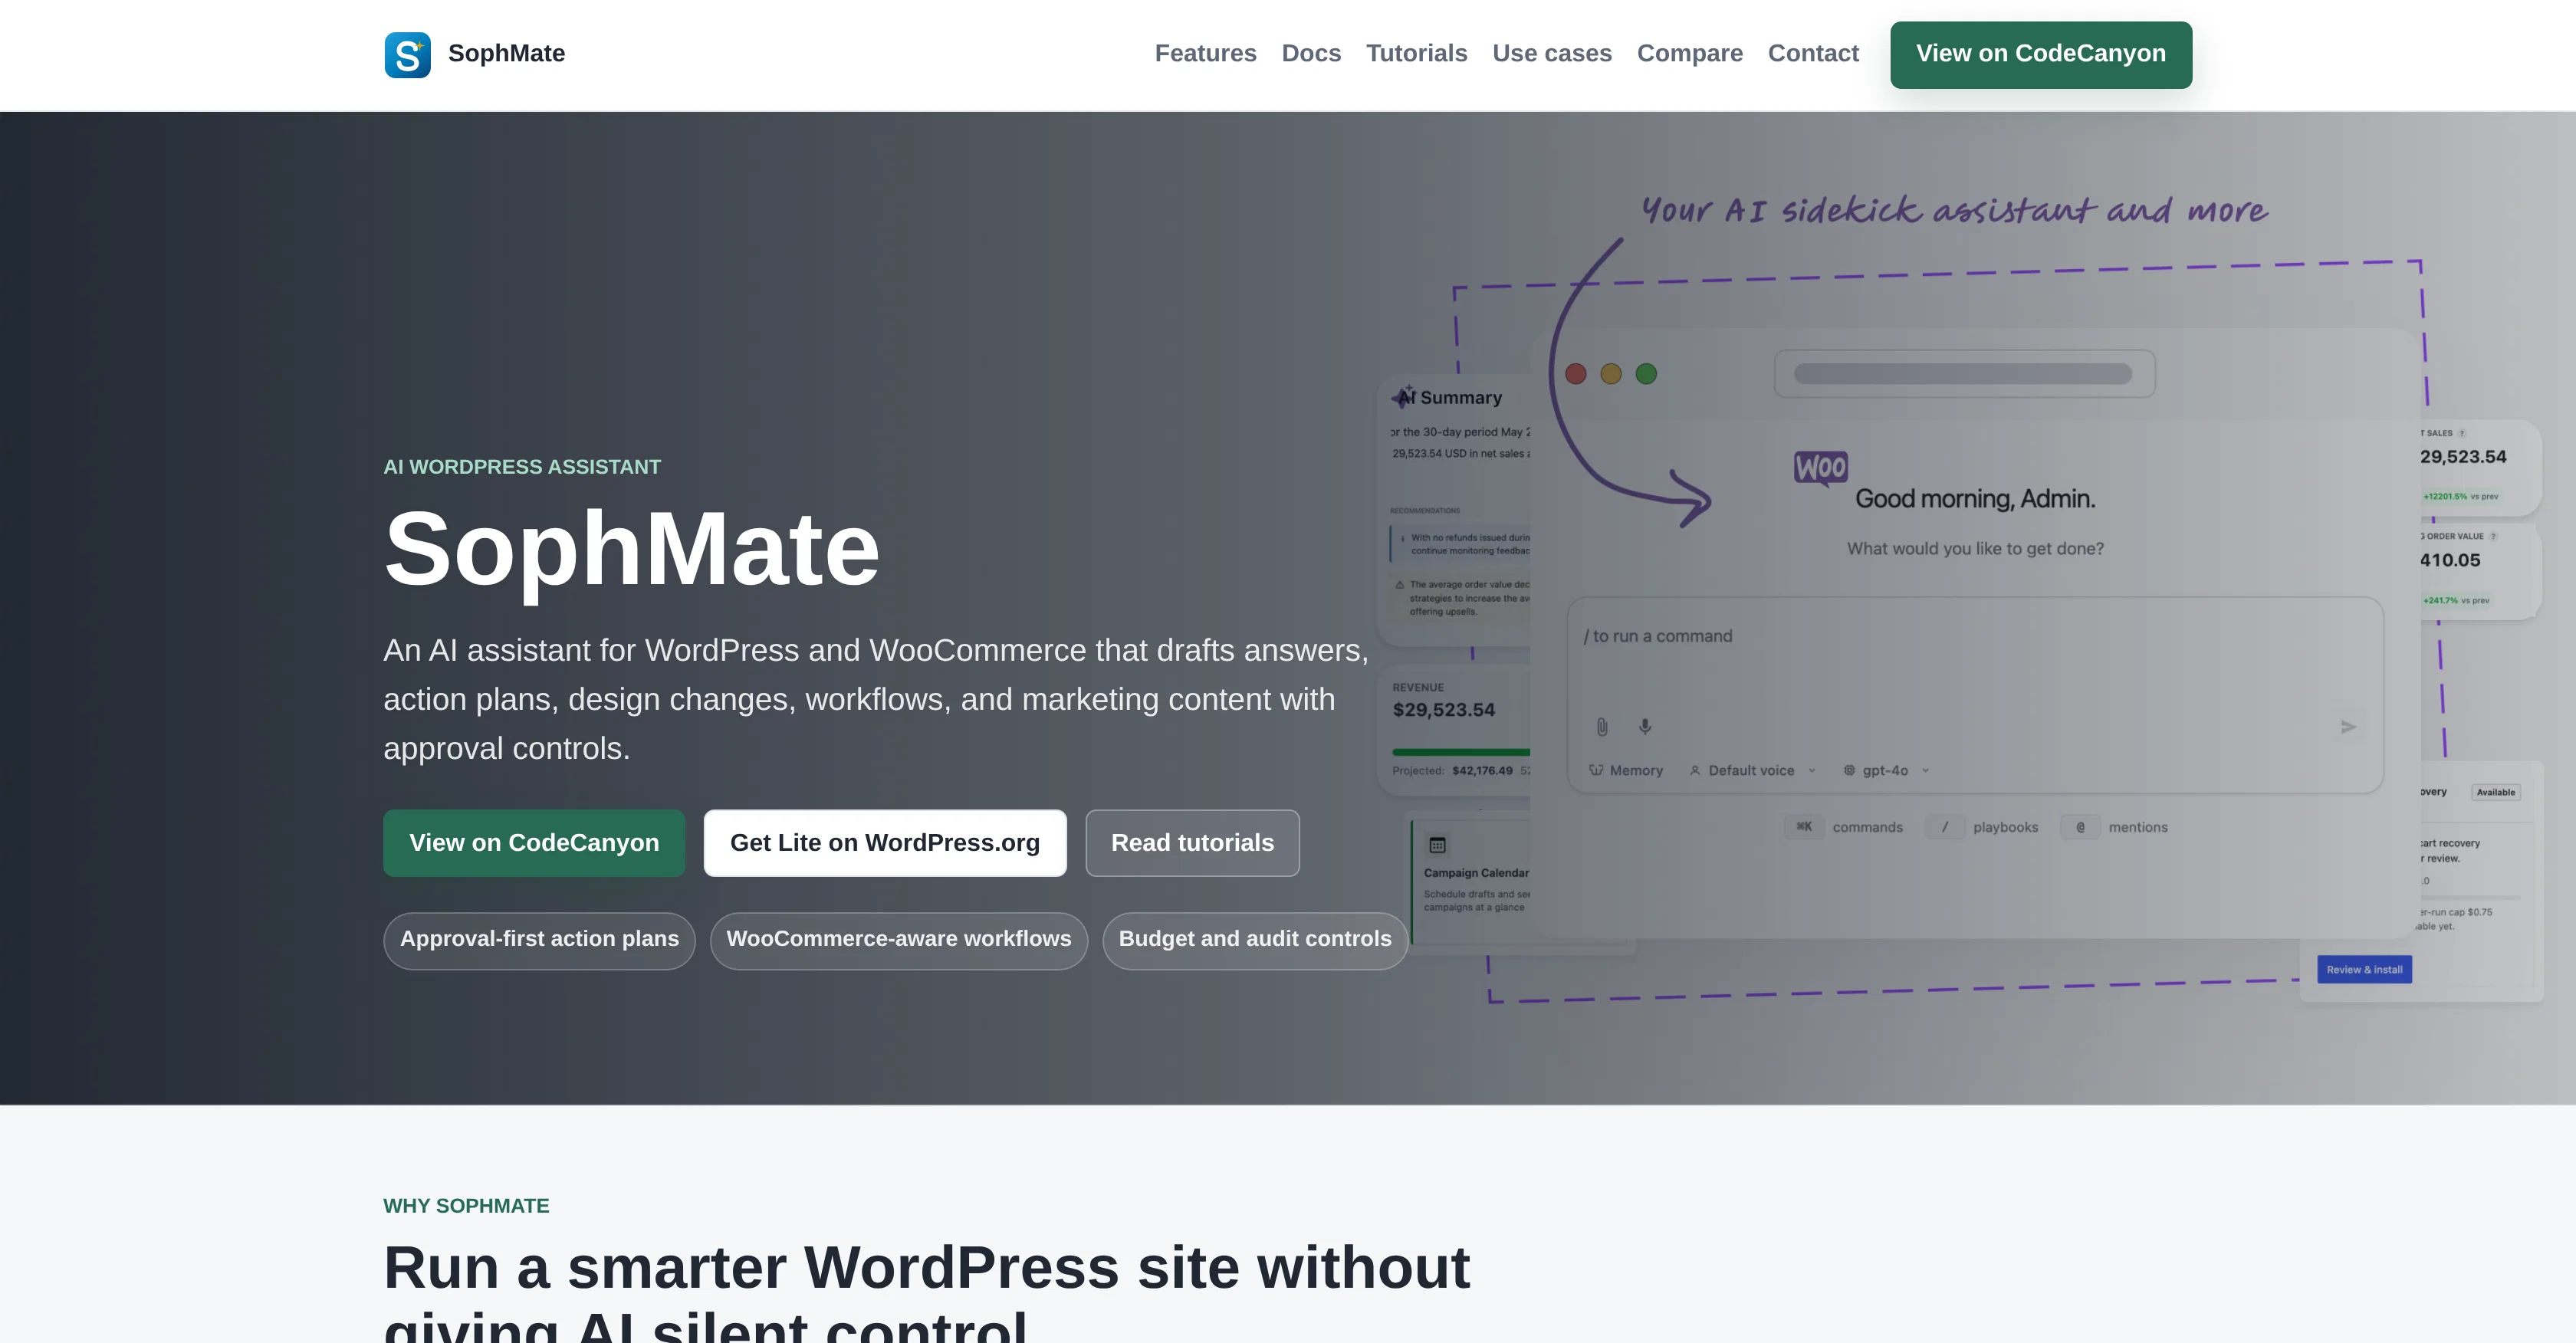This screenshot has width=2576, height=1343.
Task: Open the Docs page
Action: [x=1311, y=53]
